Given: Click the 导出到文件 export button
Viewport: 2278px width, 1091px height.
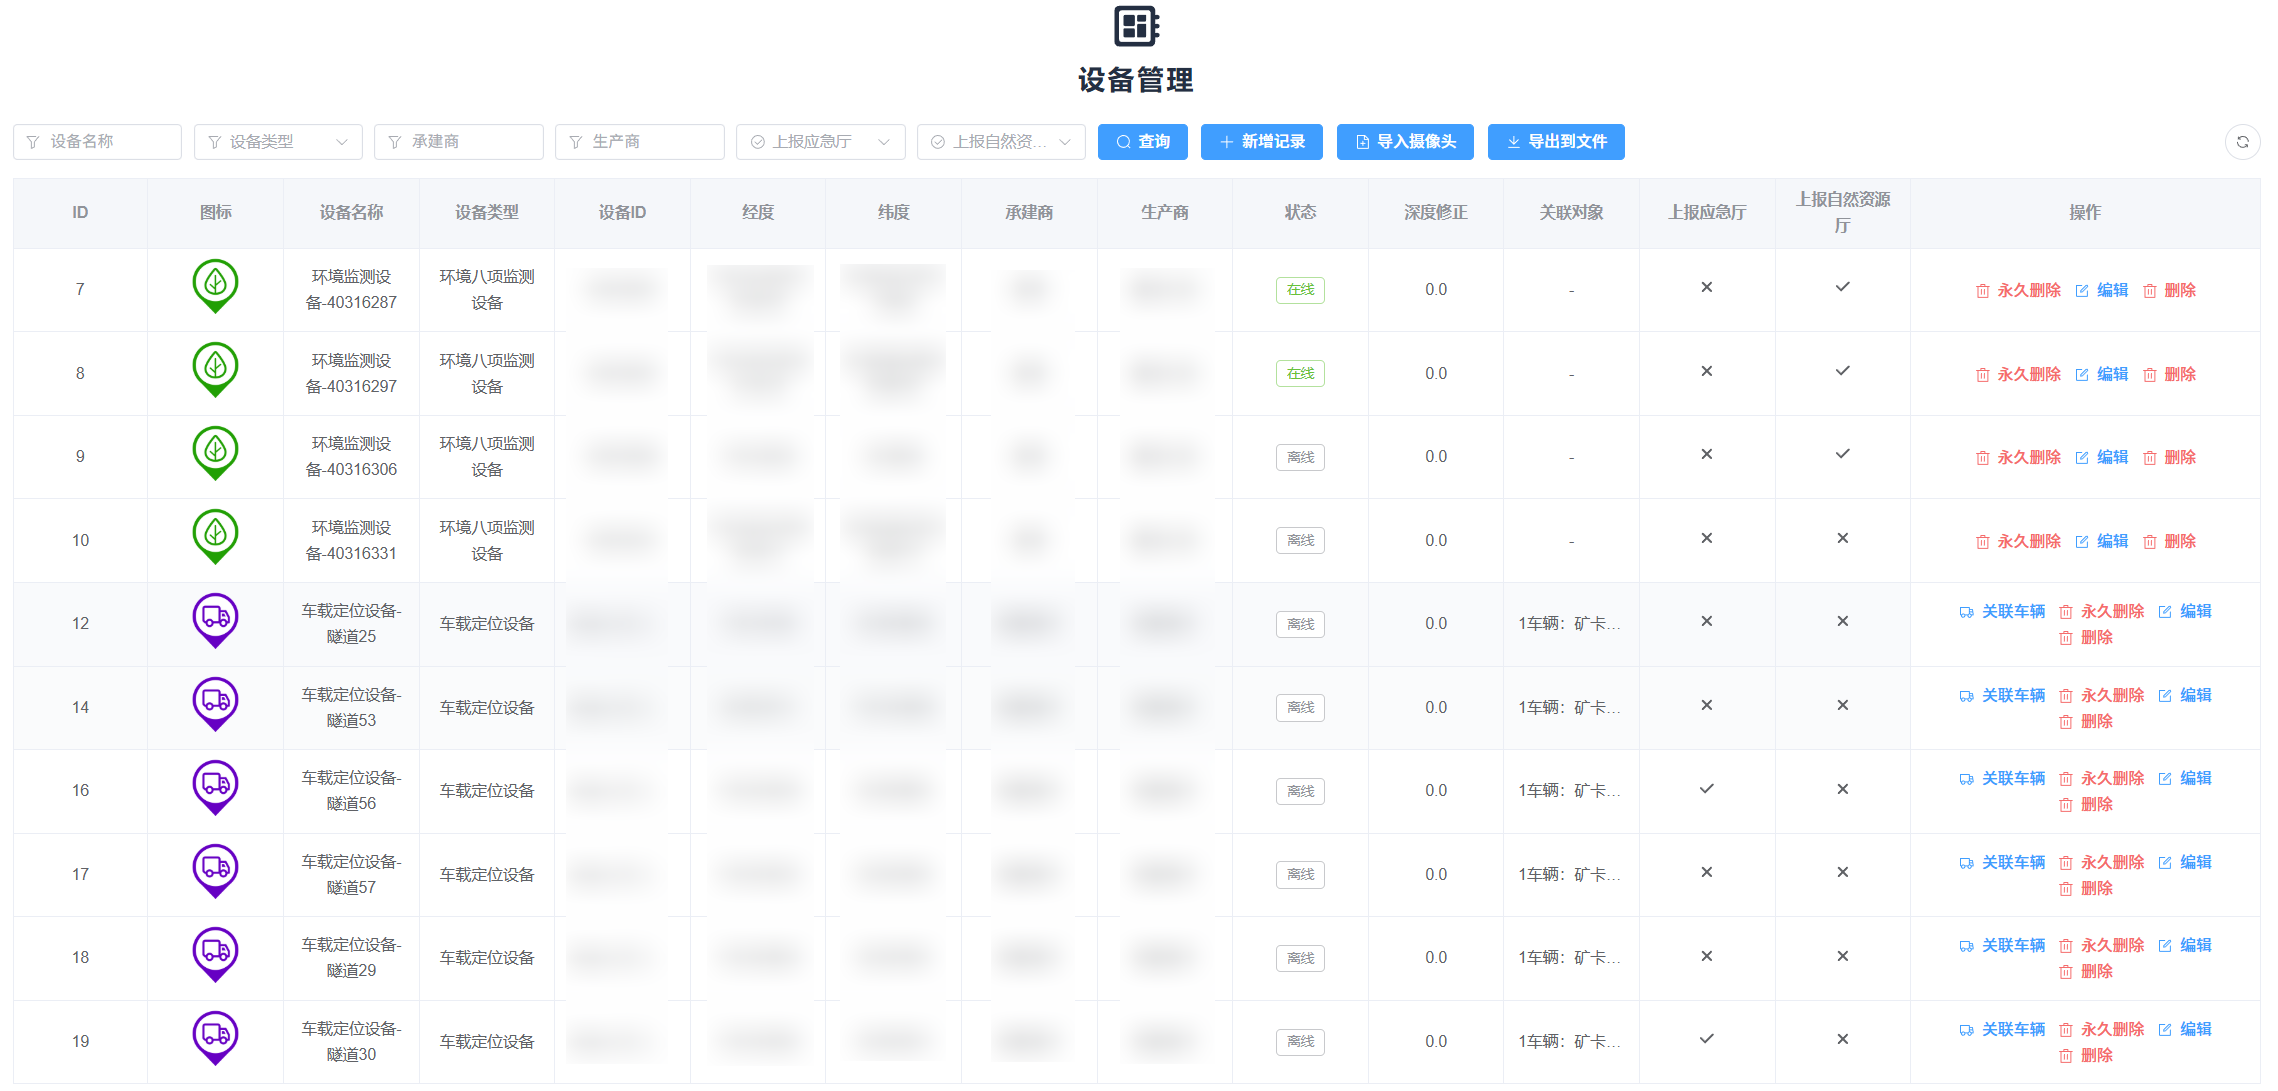Looking at the screenshot, I should tap(1555, 142).
